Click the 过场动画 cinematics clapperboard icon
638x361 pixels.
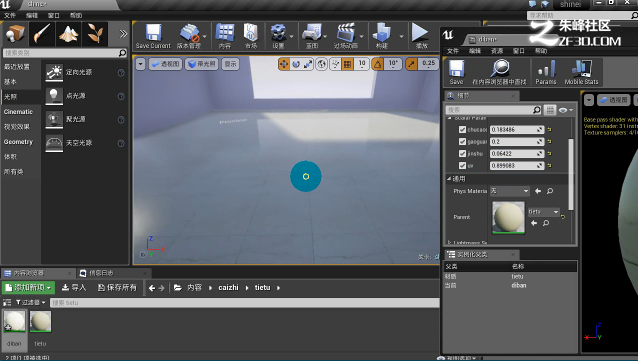(x=346, y=36)
